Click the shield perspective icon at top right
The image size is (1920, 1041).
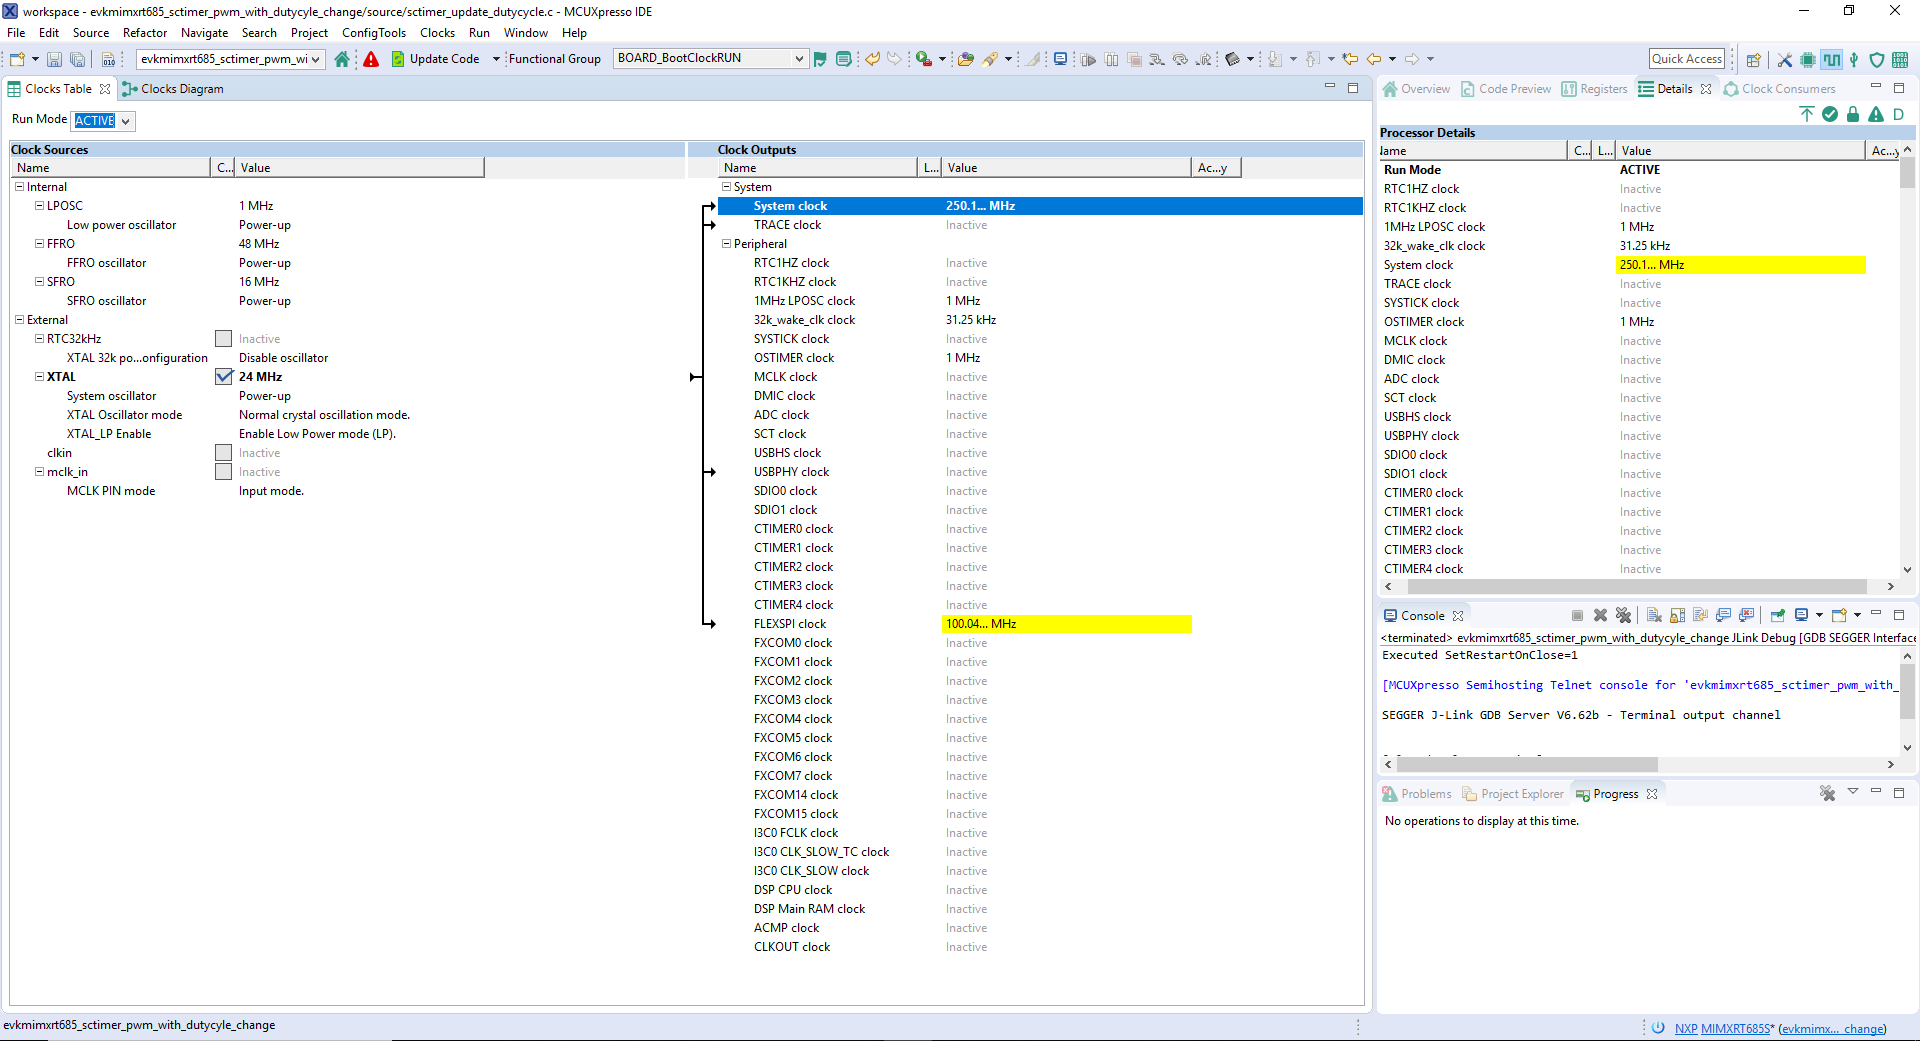(x=1877, y=60)
